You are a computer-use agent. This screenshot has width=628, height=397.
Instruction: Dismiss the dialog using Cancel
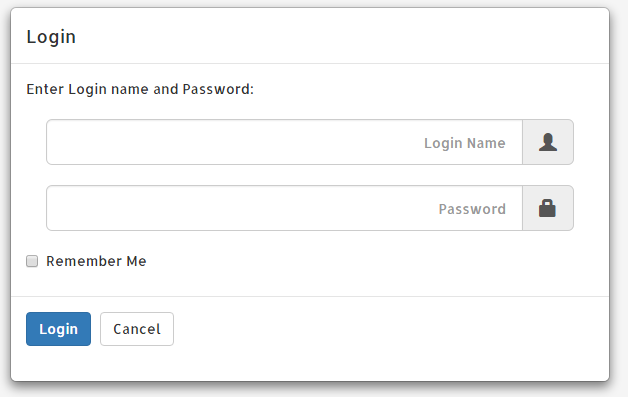[x=137, y=329]
